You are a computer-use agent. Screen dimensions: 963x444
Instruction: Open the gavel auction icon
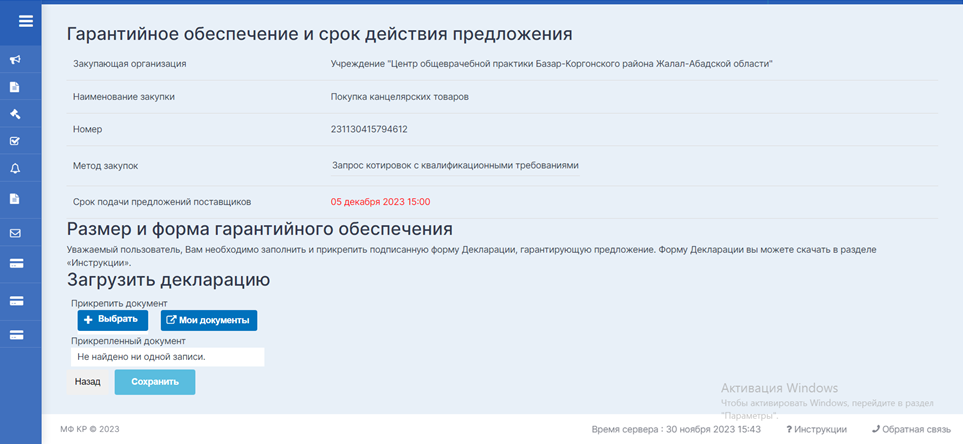(15, 114)
